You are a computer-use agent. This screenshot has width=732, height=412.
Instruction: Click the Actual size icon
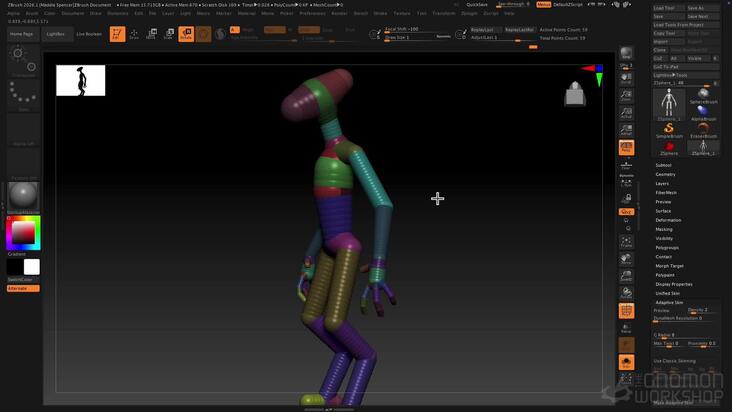(626, 113)
